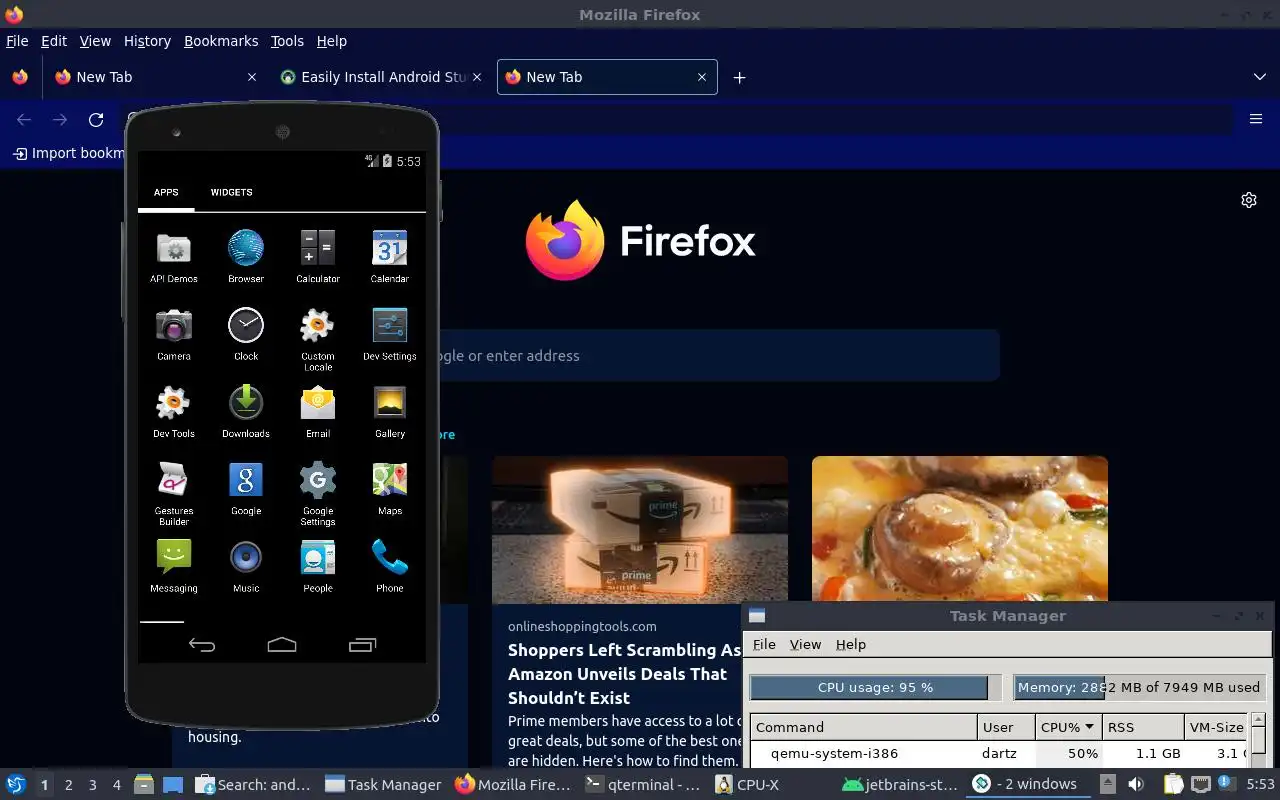Open a new Firefox tab with plus
1280x800 pixels.
[x=739, y=77]
